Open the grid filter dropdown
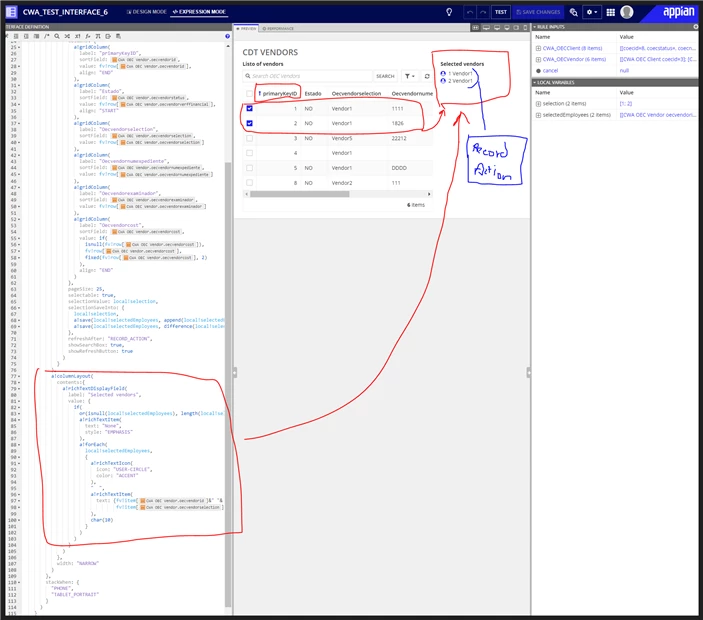This screenshot has height=620, width=703. [x=409, y=76]
